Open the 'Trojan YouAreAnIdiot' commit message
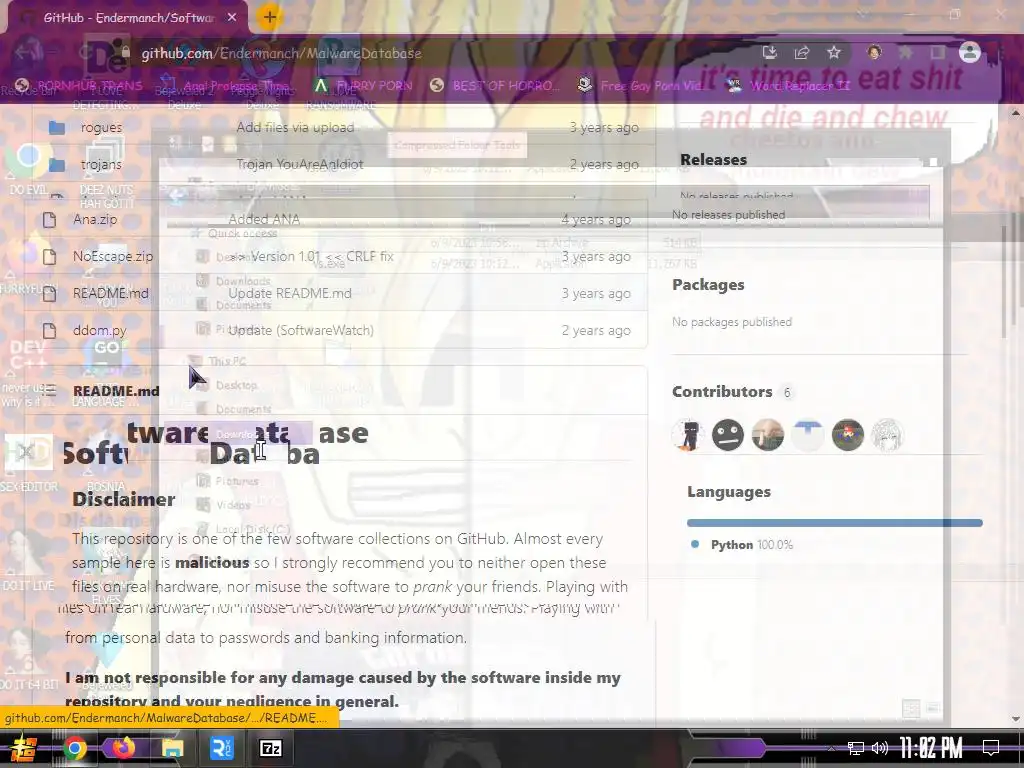 pyautogui.click(x=300, y=165)
